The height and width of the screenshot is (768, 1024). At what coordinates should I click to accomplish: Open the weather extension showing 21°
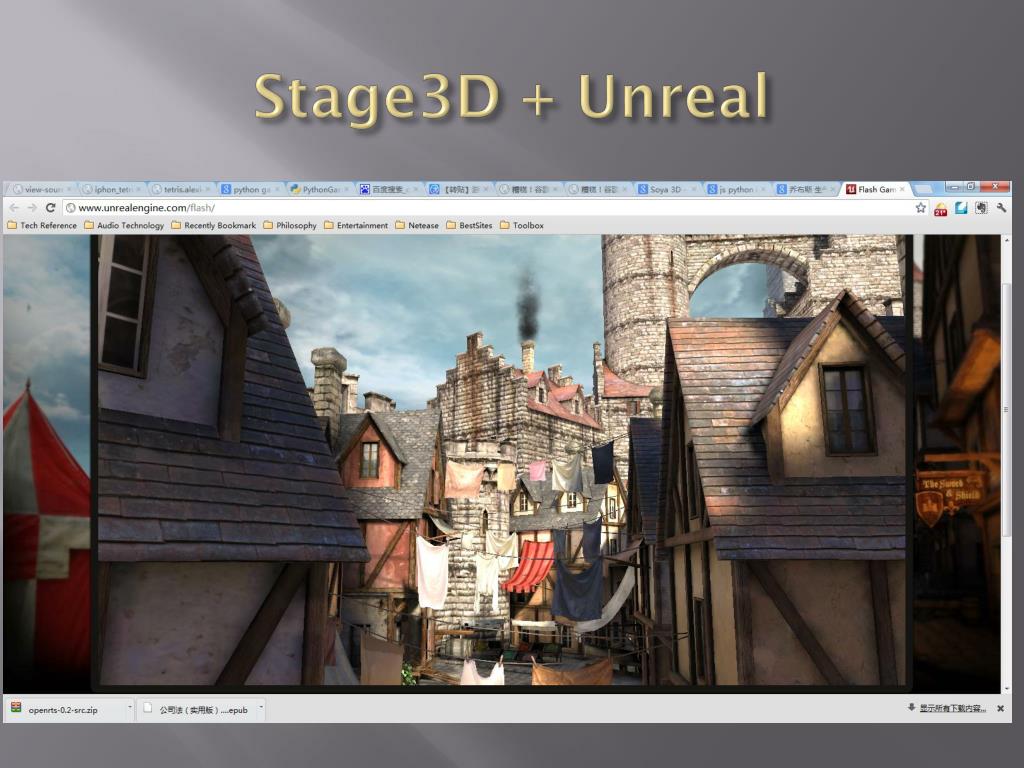pyautogui.click(x=940, y=209)
